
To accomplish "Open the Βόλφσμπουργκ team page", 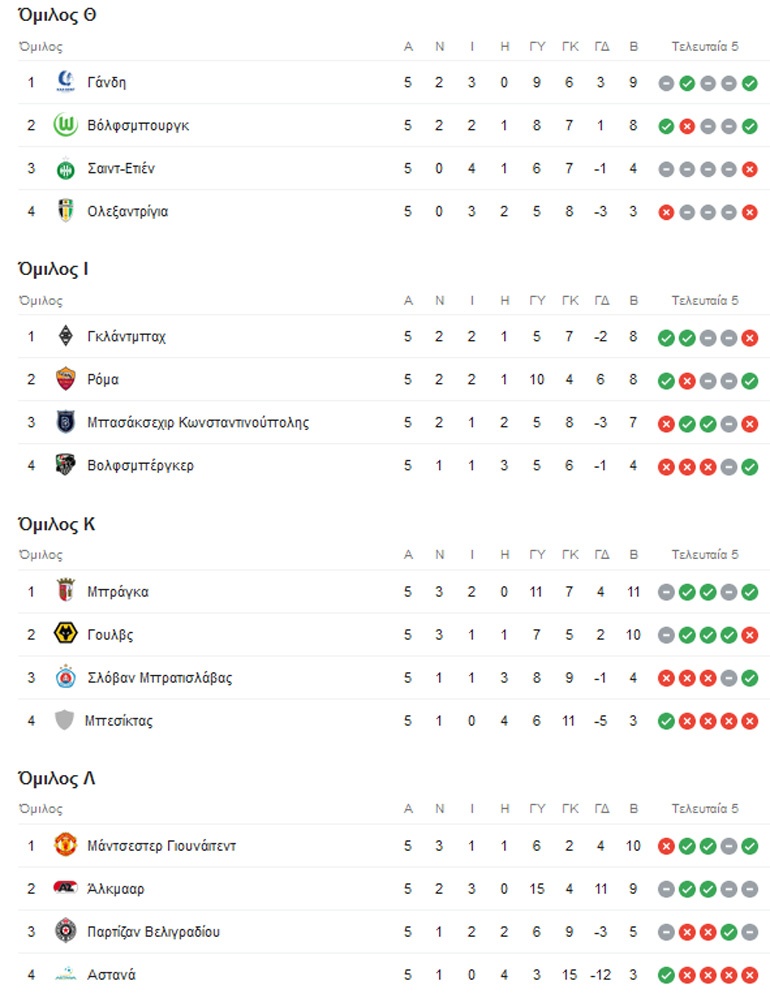I will coord(138,125).
